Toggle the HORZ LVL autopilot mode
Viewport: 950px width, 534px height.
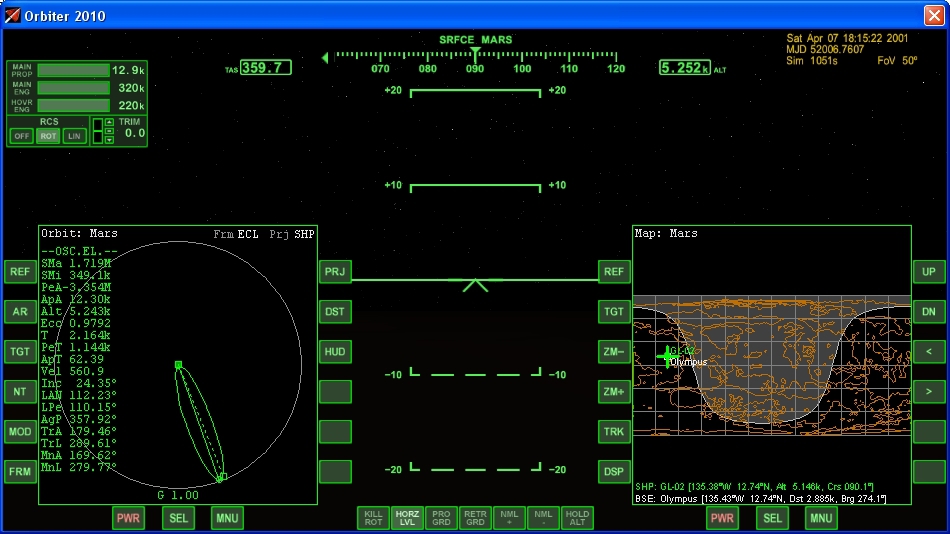click(x=407, y=518)
